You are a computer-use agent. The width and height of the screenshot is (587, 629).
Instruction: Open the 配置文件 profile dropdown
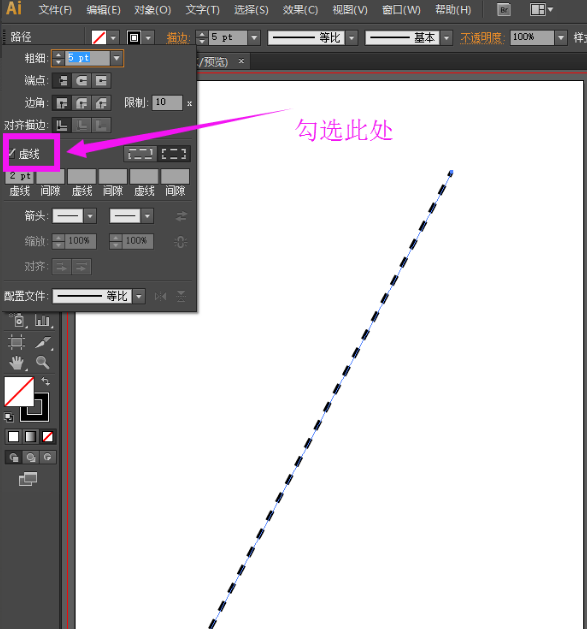139,296
